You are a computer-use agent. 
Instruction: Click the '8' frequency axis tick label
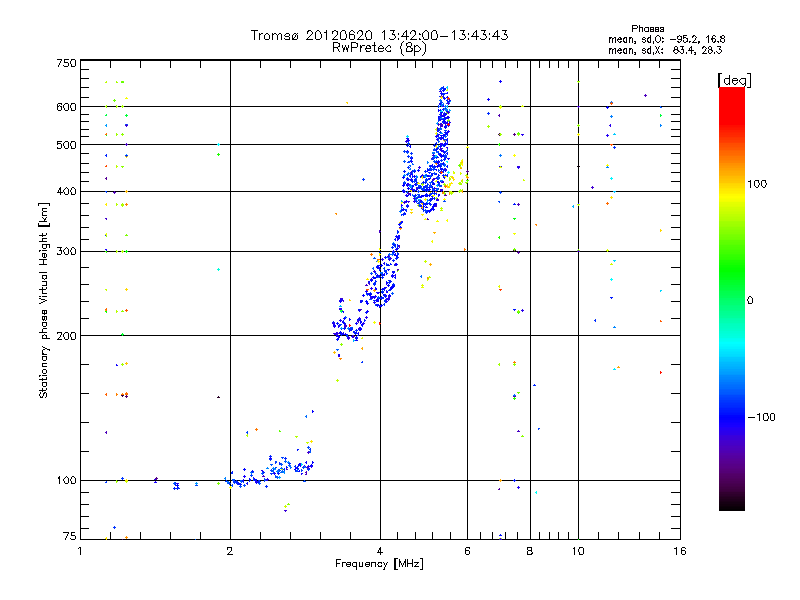(530, 551)
